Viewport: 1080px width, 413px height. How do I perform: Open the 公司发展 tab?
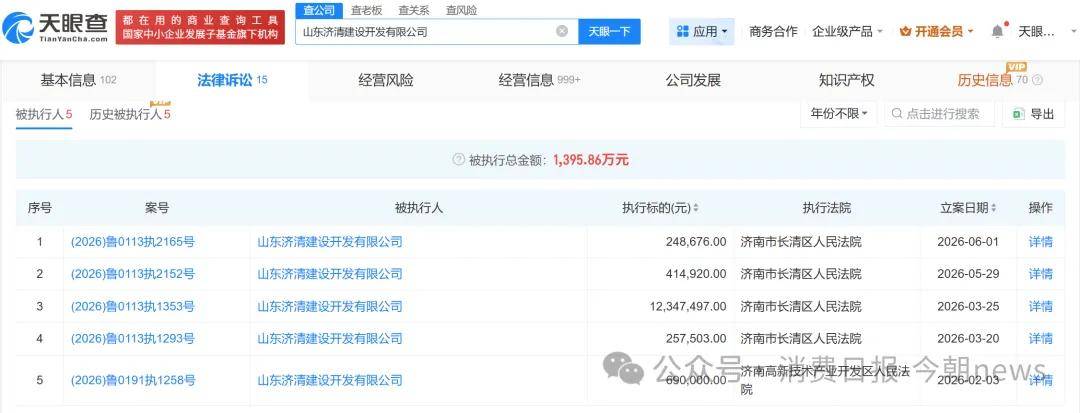[x=693, y=81]
